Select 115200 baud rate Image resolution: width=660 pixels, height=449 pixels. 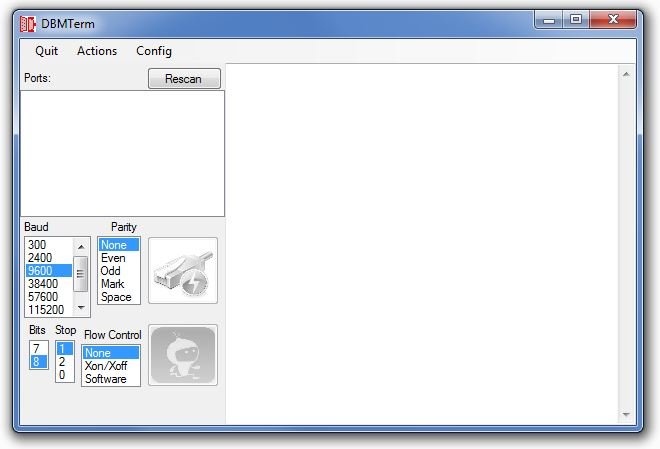(46, 310)
